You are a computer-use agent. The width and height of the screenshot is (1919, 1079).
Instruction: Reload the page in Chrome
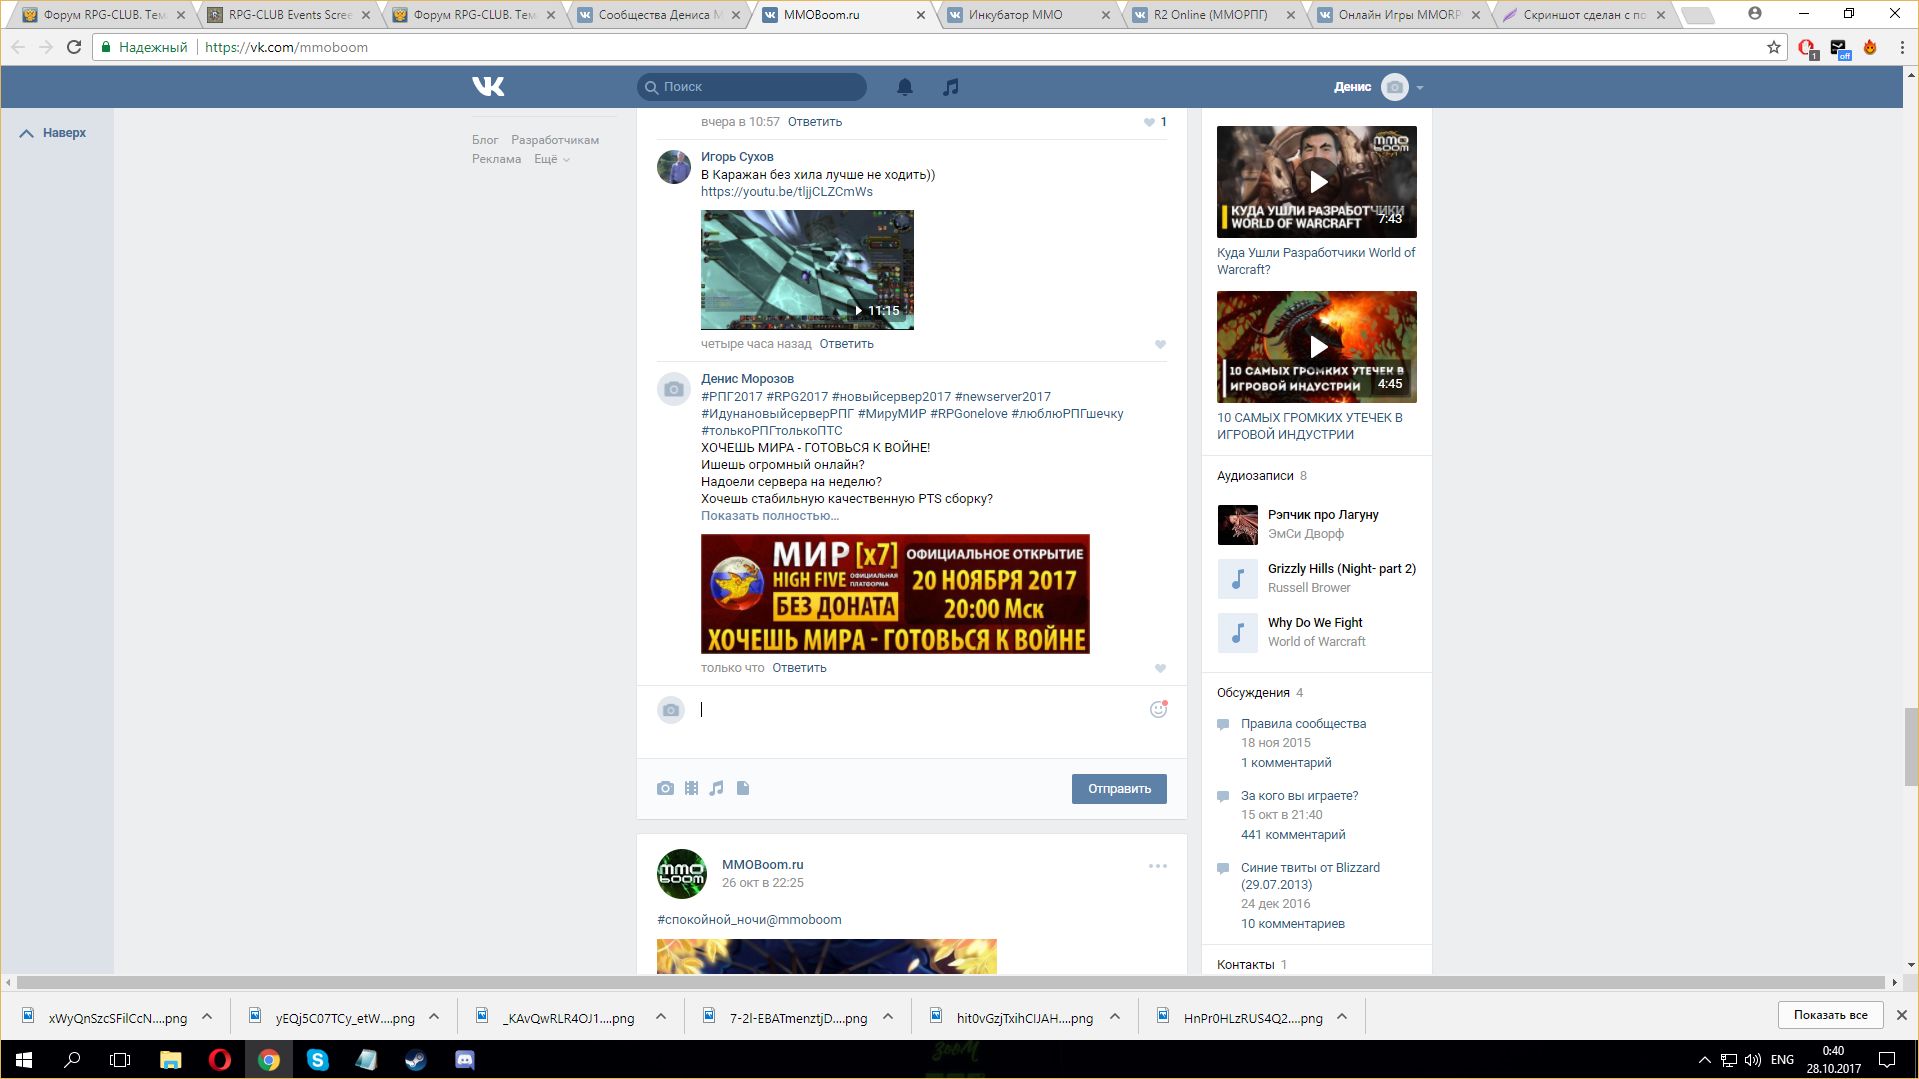pyautogui.click(x=74, y=47)
